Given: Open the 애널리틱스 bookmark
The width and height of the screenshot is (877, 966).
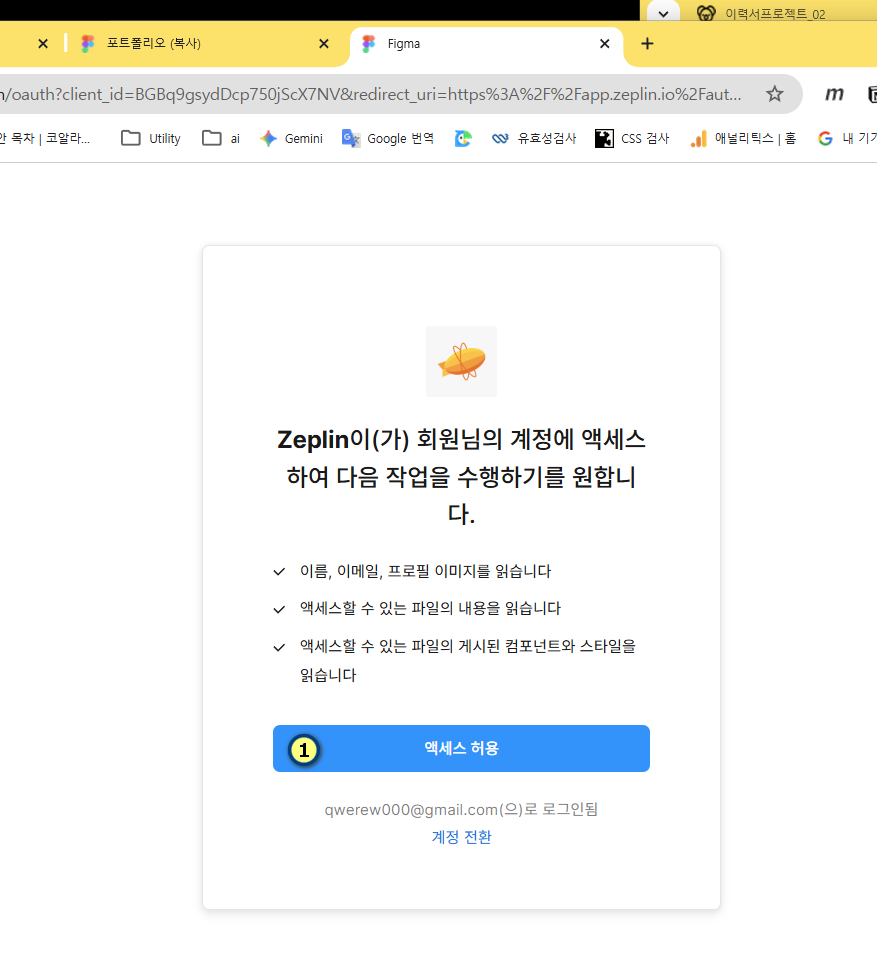Looking at the screenshot, I should pos(743,139).
